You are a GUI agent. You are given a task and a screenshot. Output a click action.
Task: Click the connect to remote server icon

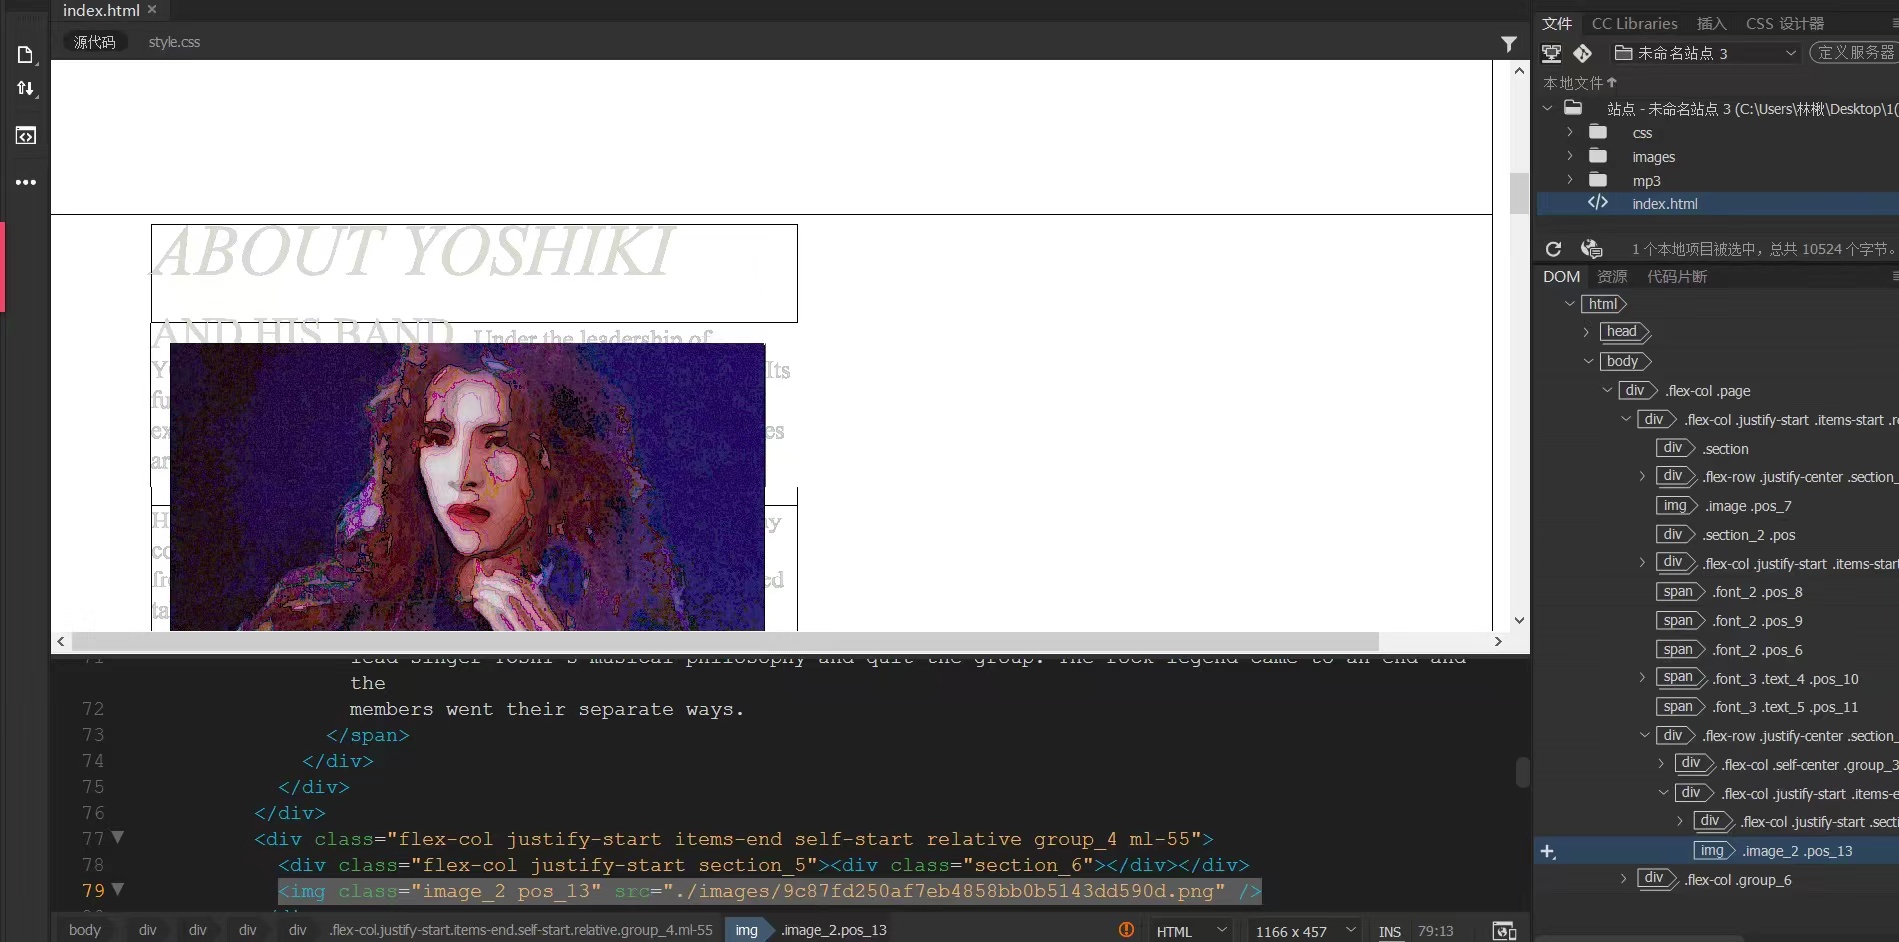point(1551,53)
